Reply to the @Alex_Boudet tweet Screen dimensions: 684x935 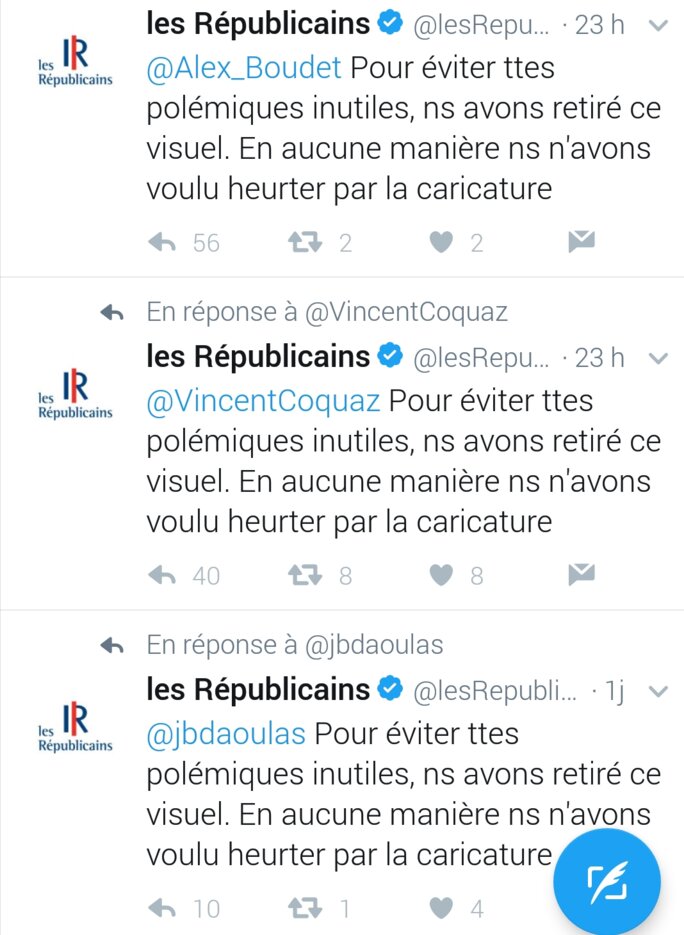(162, 243)
